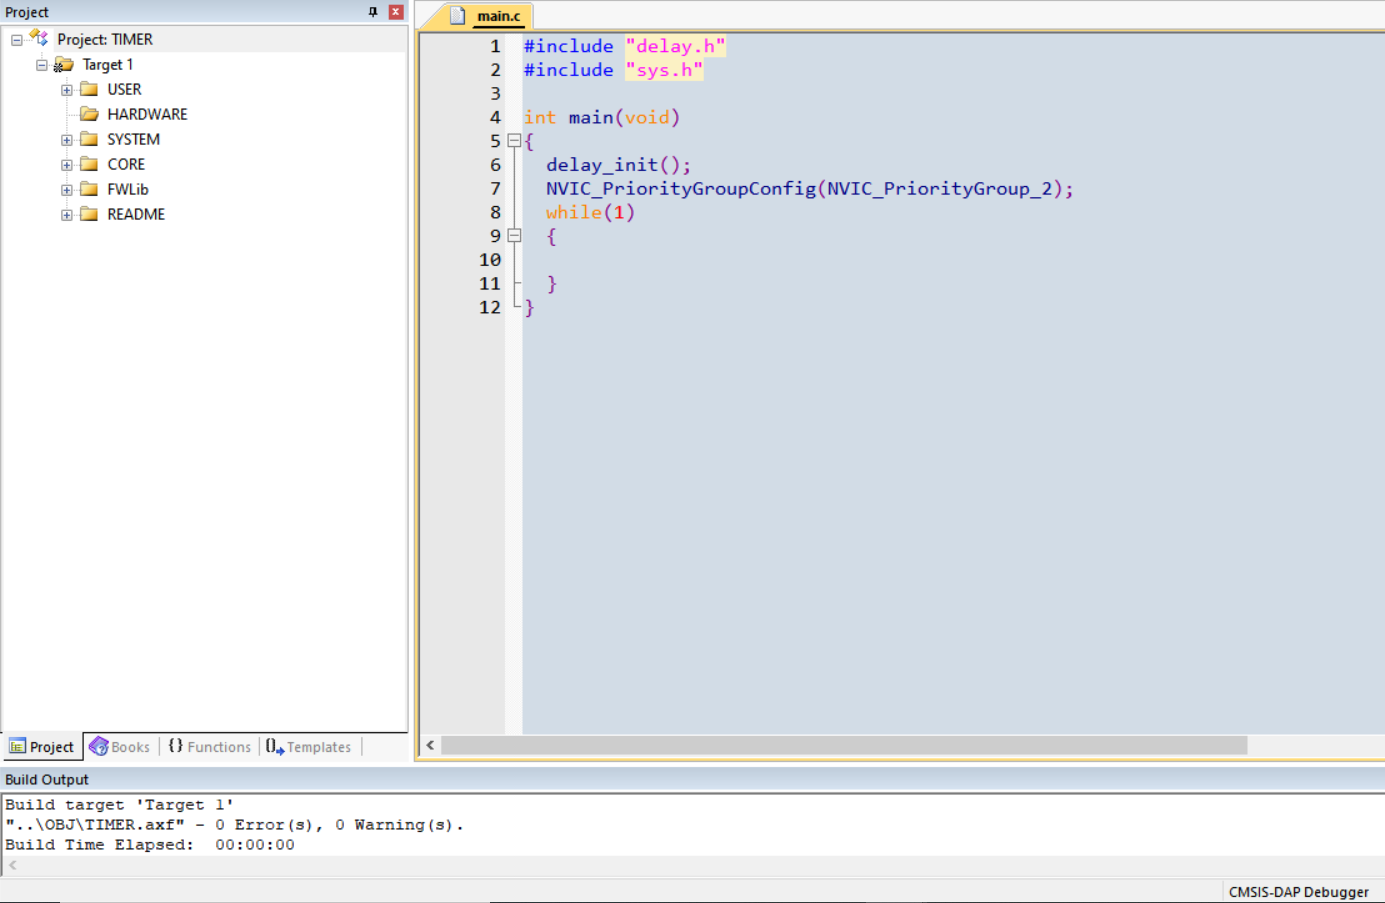Select the HARDWARE tree label
The width and height of the screenshot is (1385, 903).
click(147, 114)
